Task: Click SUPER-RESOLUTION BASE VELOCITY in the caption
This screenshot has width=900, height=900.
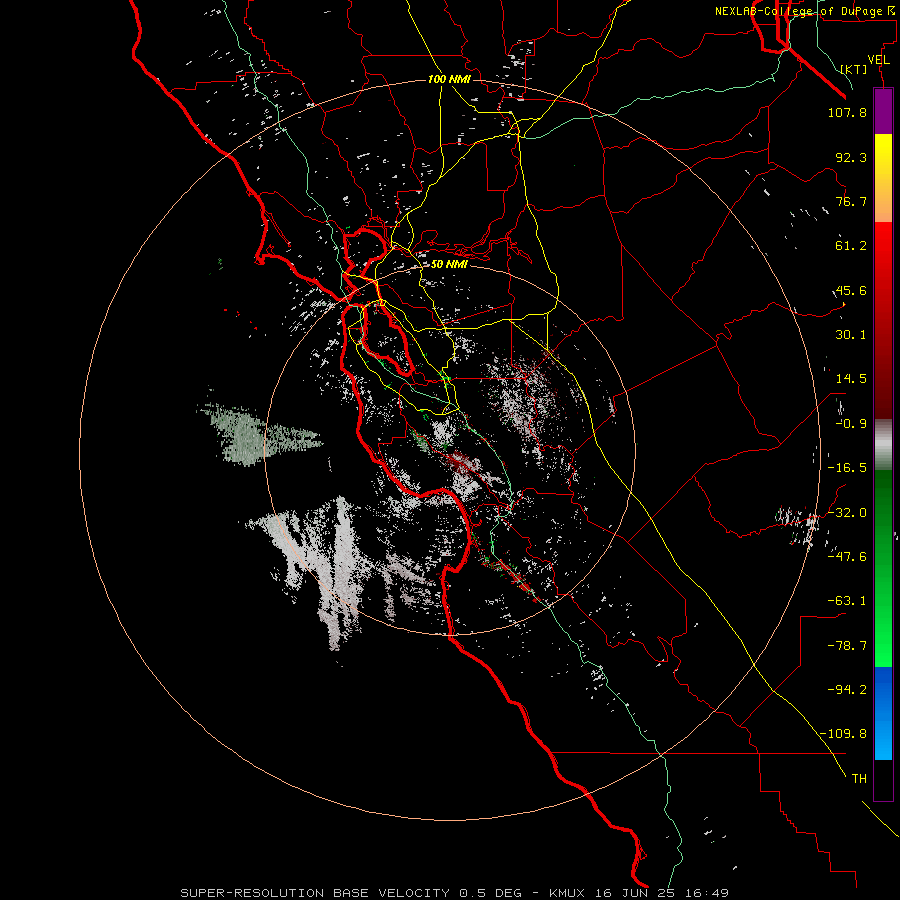Action: (x=315, y=893)
